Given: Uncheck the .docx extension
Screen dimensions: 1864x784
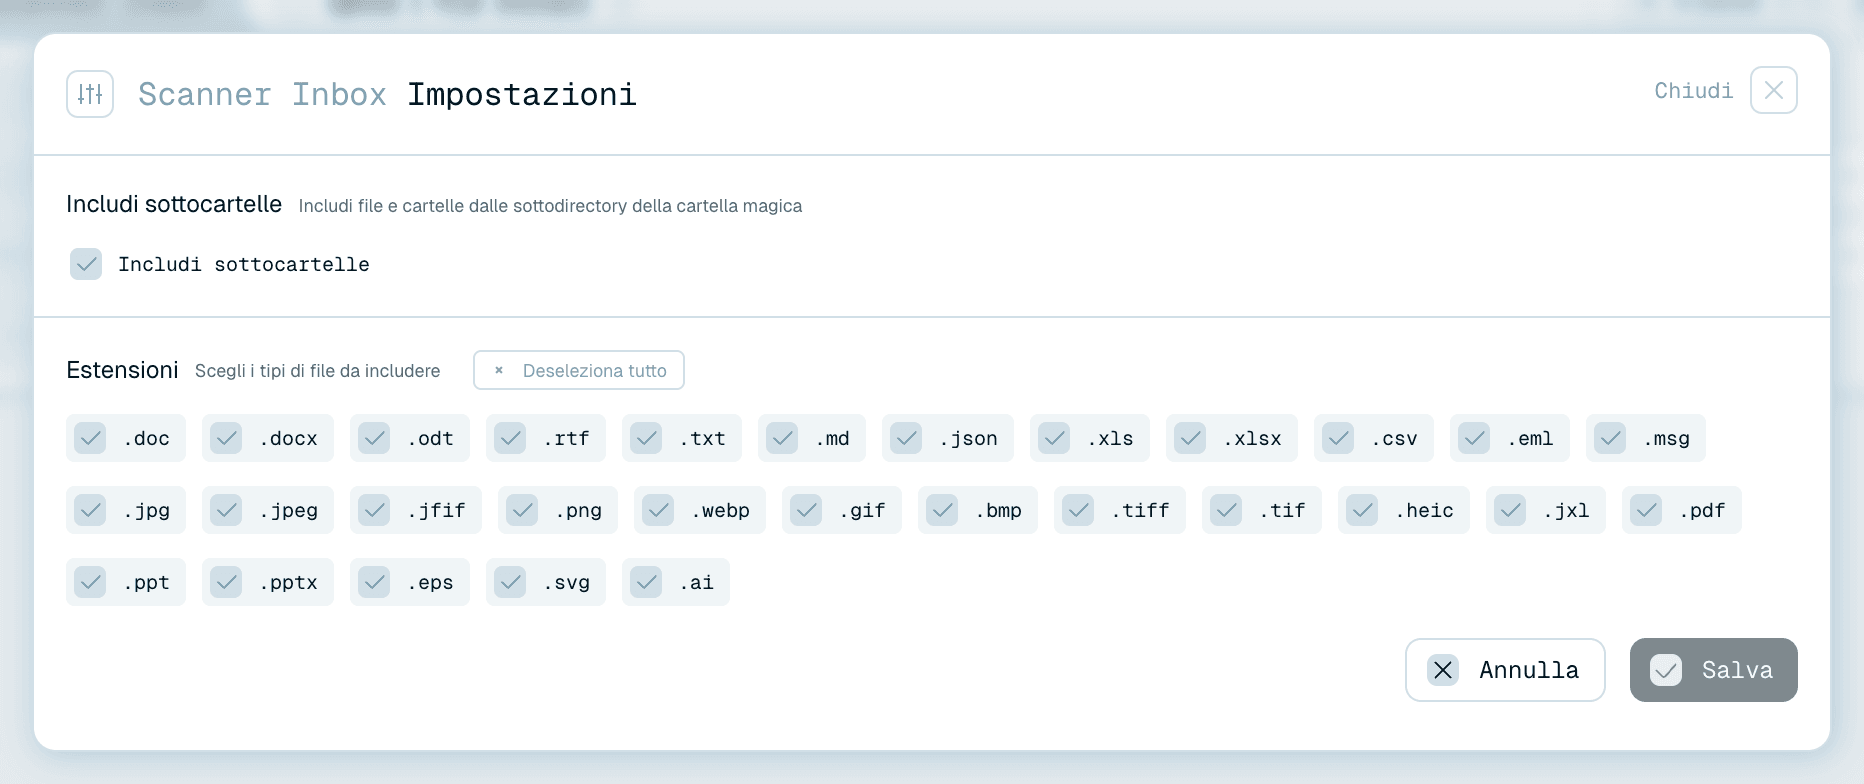Looking at the screenshot, I should click(x=226, y=438).
